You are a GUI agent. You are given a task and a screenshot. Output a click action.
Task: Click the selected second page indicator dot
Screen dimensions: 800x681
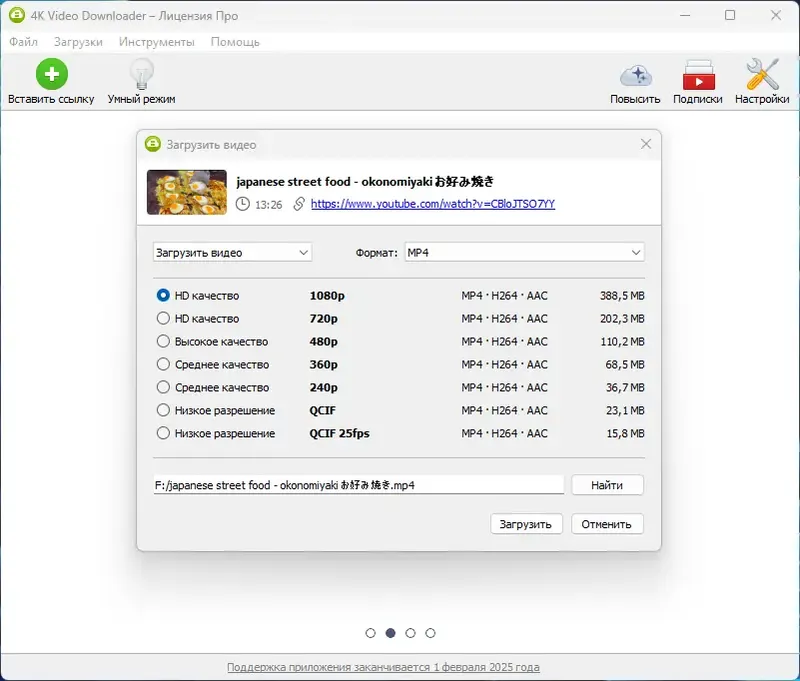click(390, 633)
